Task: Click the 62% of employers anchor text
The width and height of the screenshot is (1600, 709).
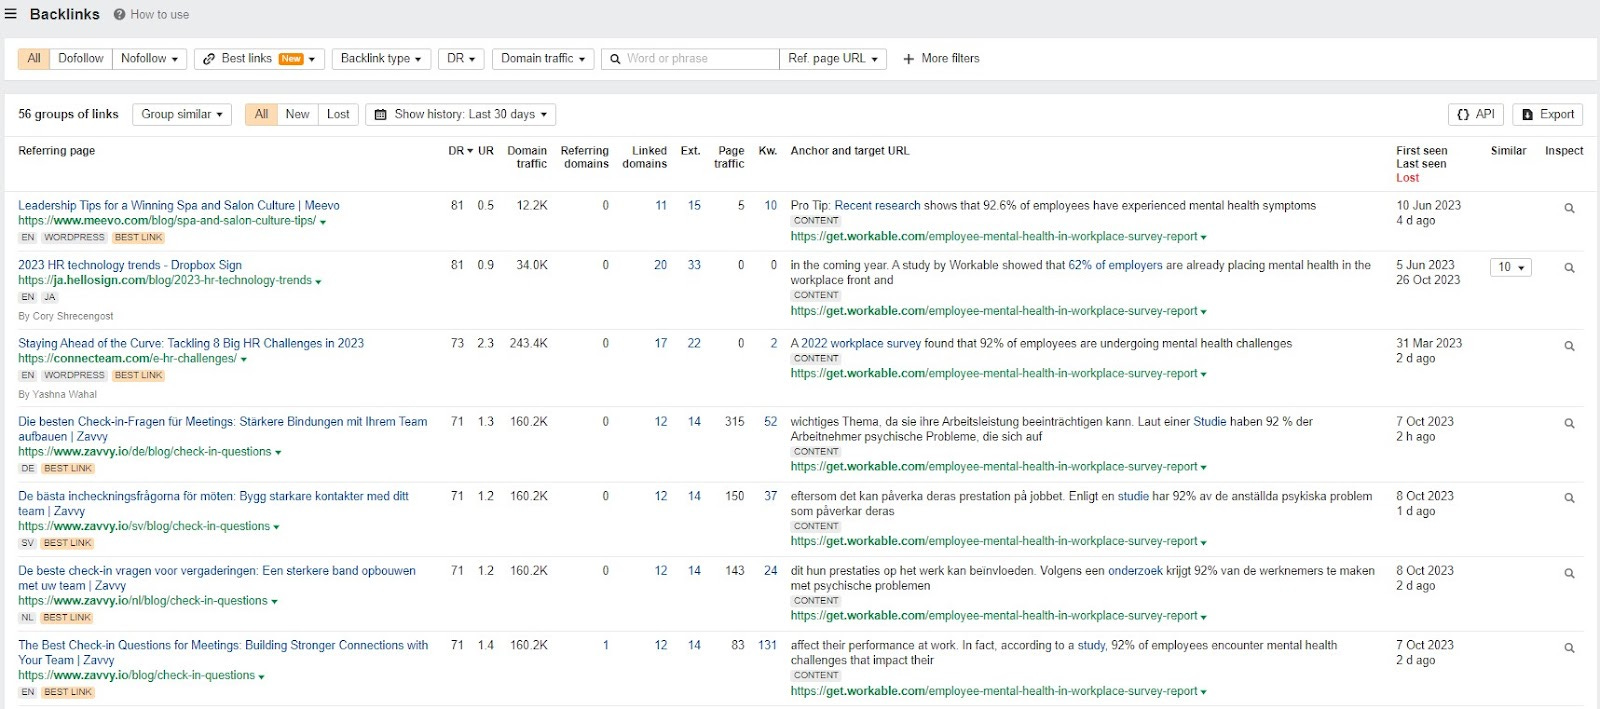Action: click(x=1115, y=265)
